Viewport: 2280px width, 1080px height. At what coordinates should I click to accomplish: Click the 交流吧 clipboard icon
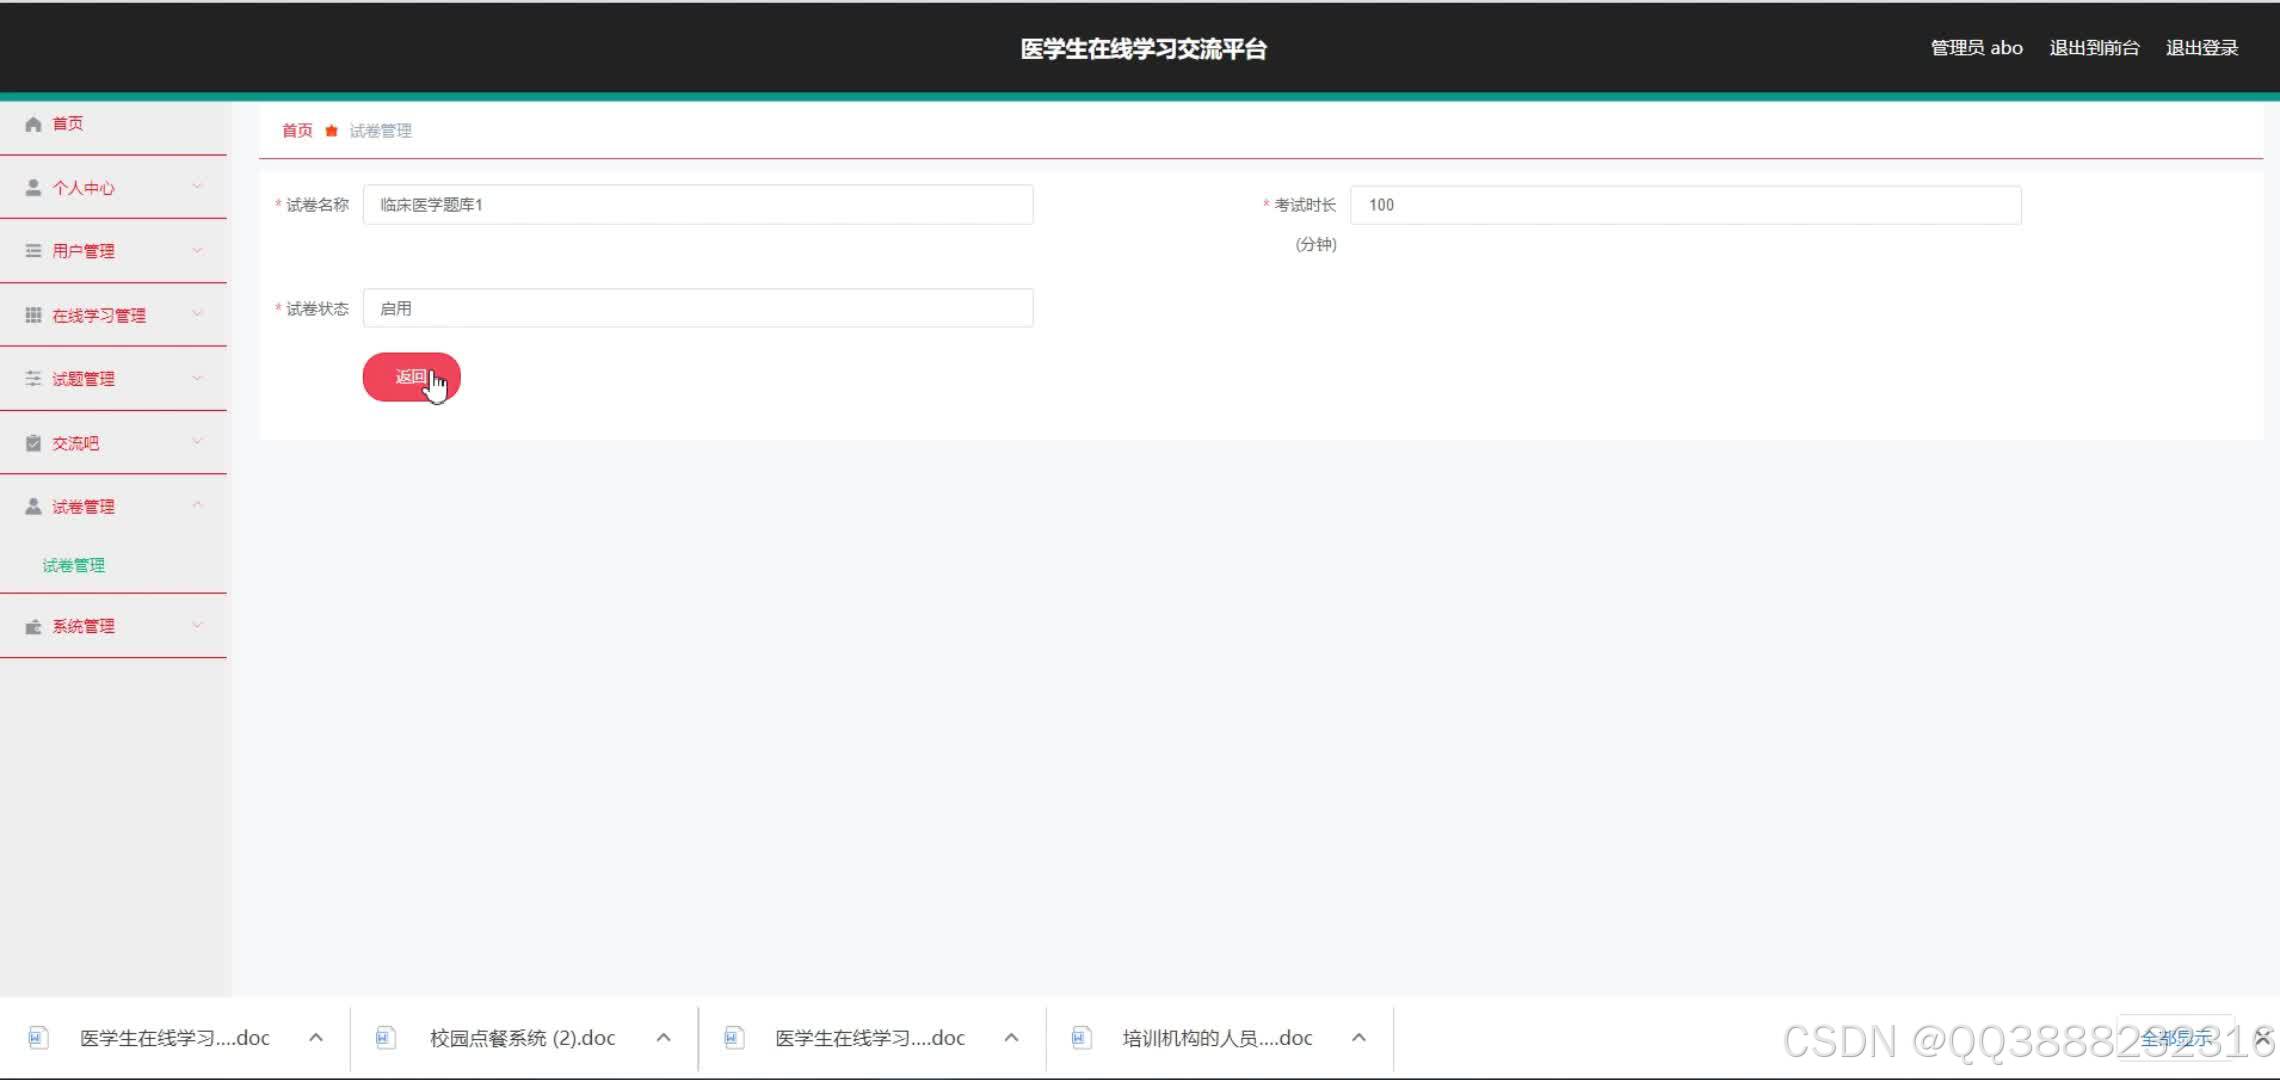[x=33, y=442]
